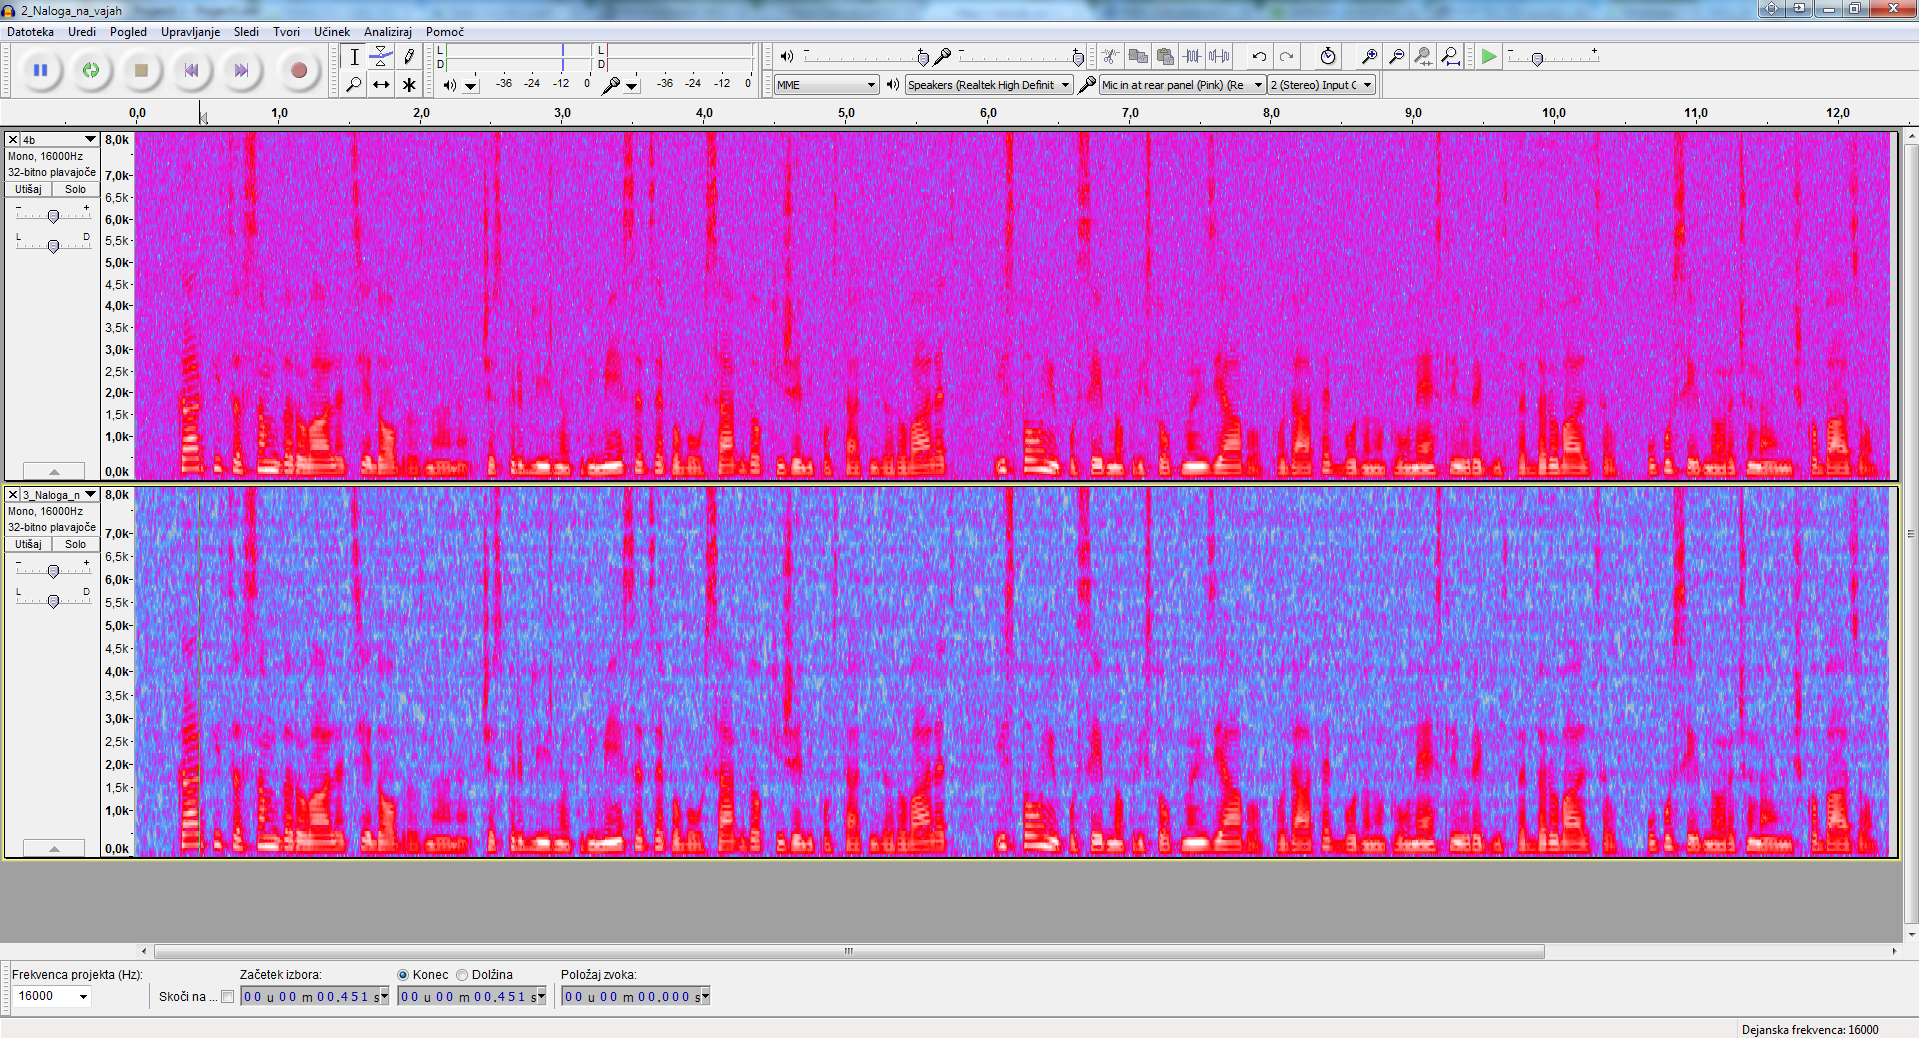Open the Analiziraj menu
1919x1038 pixels.
coord(387,32)
